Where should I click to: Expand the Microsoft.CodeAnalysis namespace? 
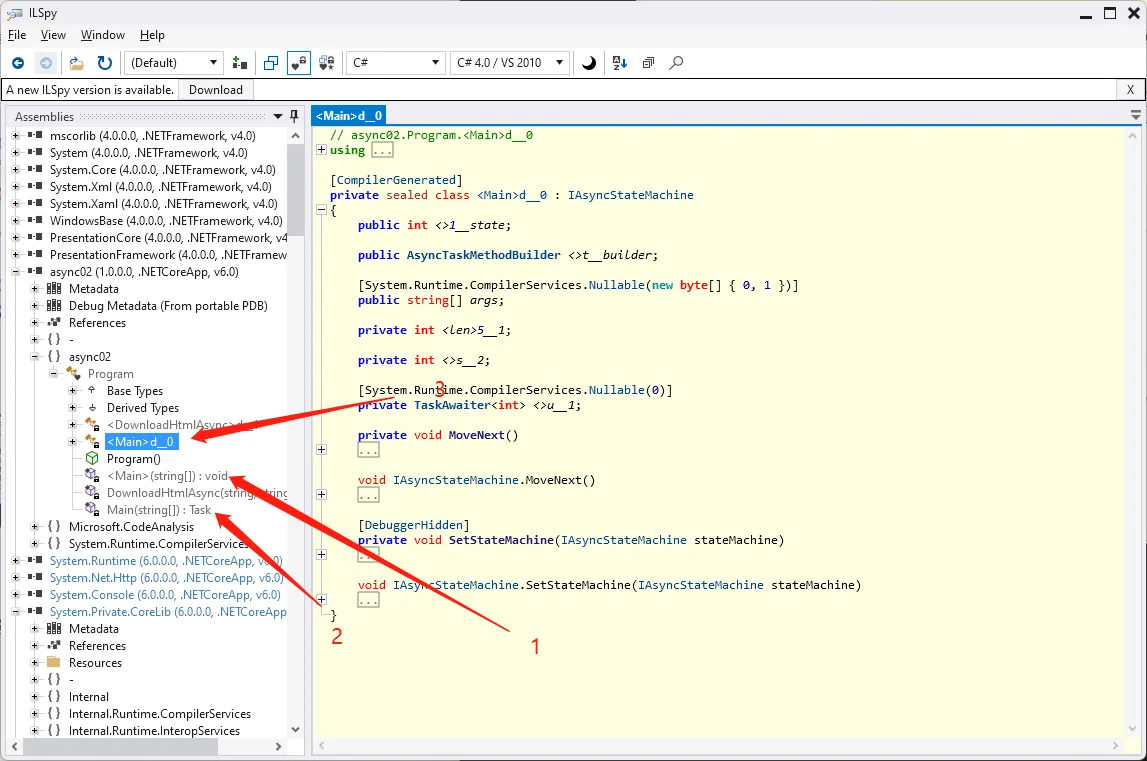(x=34, y=526)
